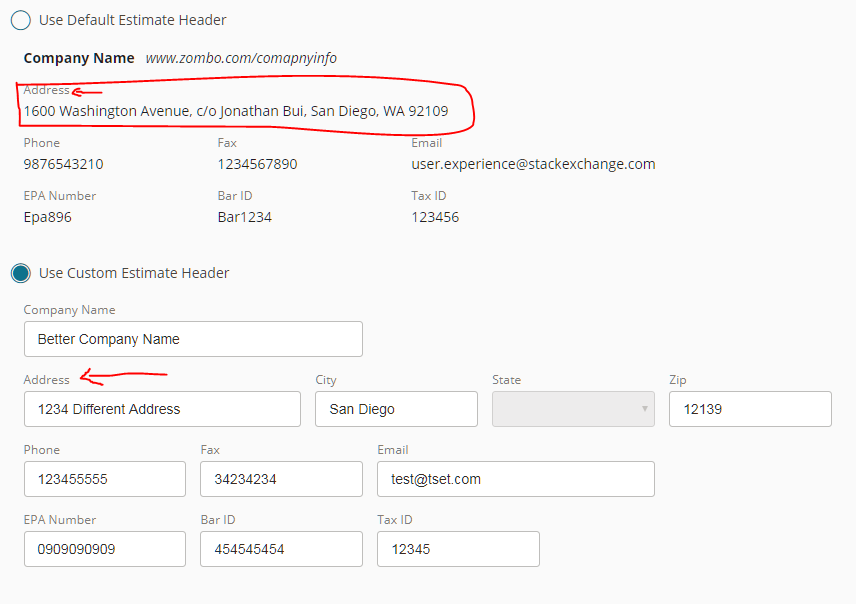Click the EPA Number field showing 0909090909
Viewport: 856px width, 604px height.
click(x=105, y=549)
